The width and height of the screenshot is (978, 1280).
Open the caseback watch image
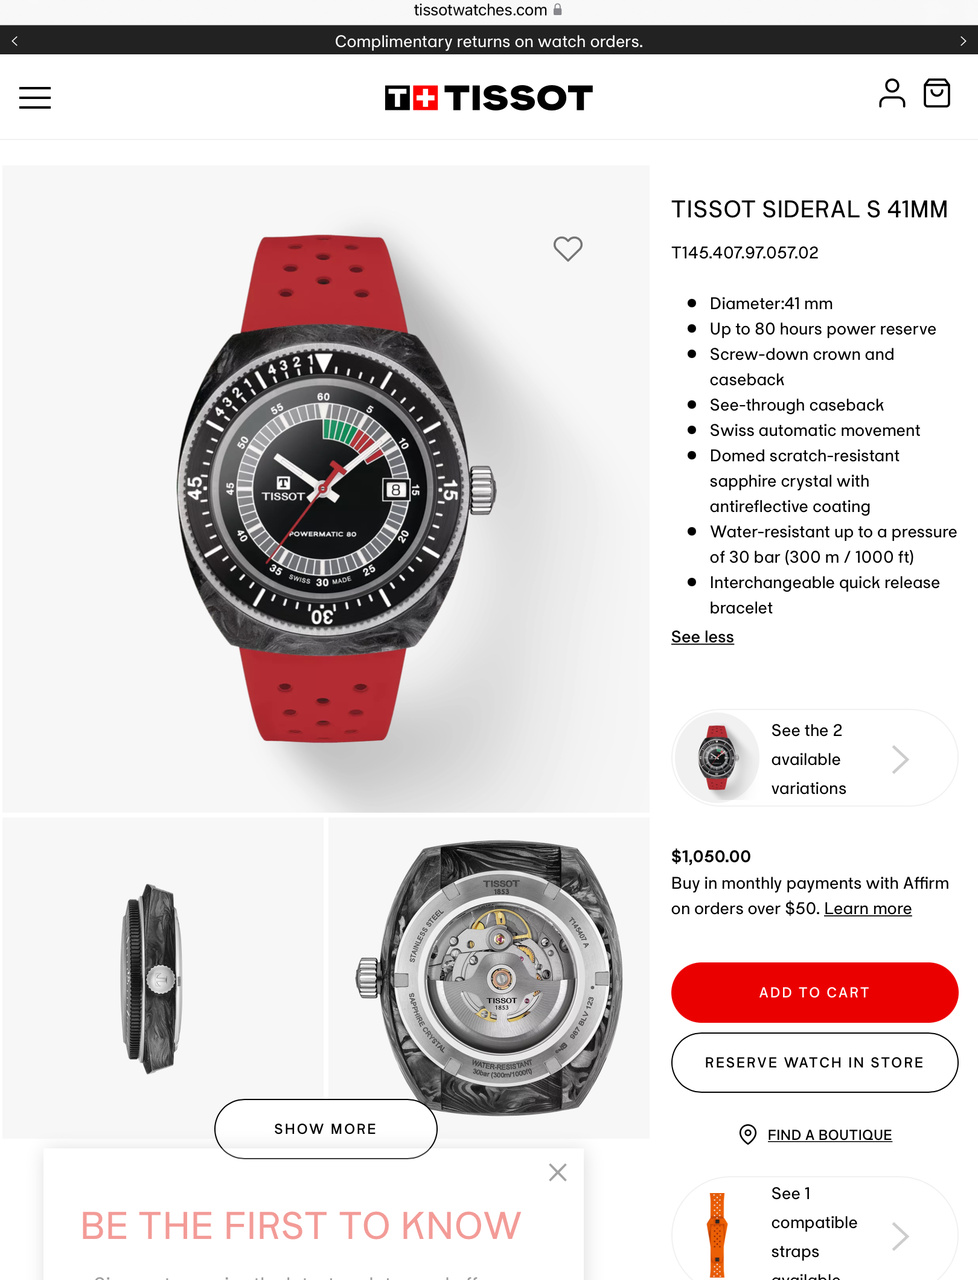[489, 978]
